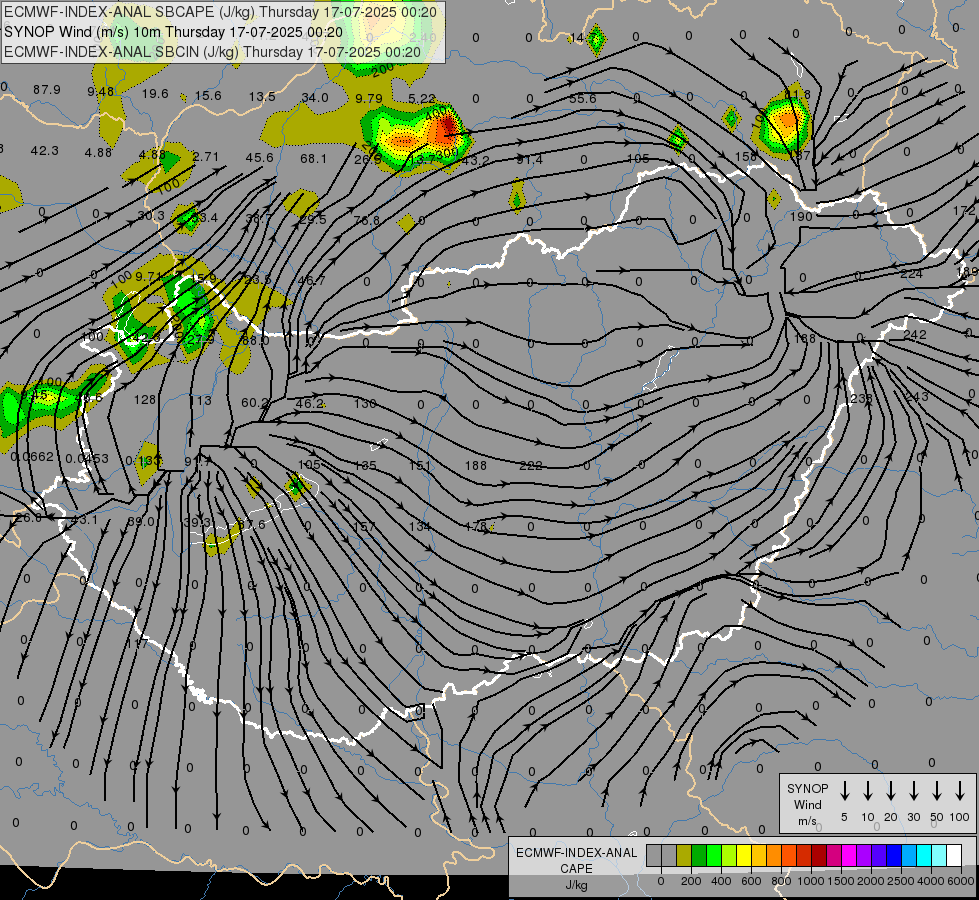Click the 26.0 value on the map
Viewport: 979px width, 900px height.
click(29, 518)
